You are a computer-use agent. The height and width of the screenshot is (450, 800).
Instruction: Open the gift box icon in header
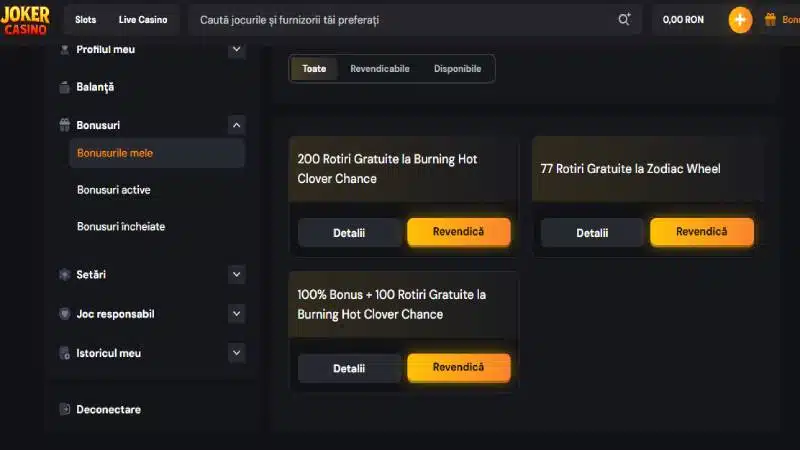tap(770, 19)
